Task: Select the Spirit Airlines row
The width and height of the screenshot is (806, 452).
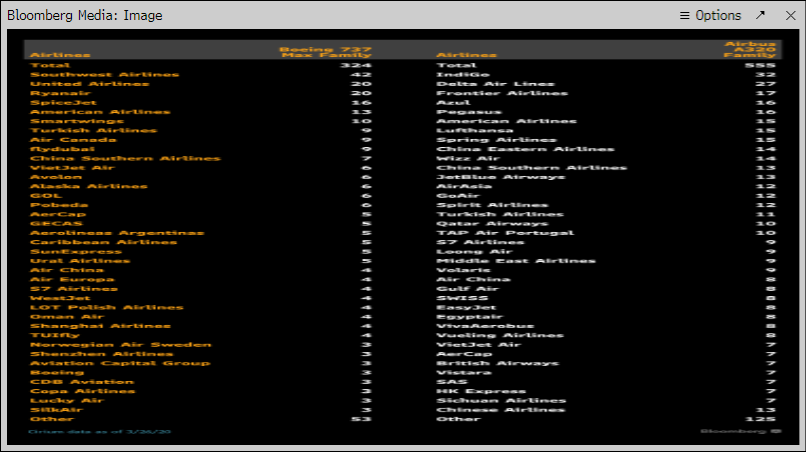Action: pyautogui.click(x=606, y=205)
